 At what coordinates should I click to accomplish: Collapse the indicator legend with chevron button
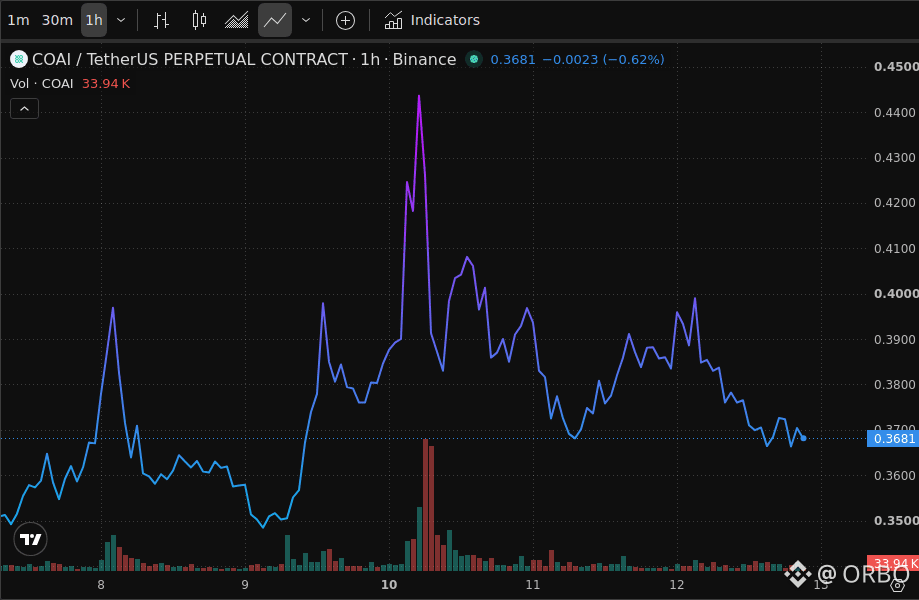pos(25,109)
